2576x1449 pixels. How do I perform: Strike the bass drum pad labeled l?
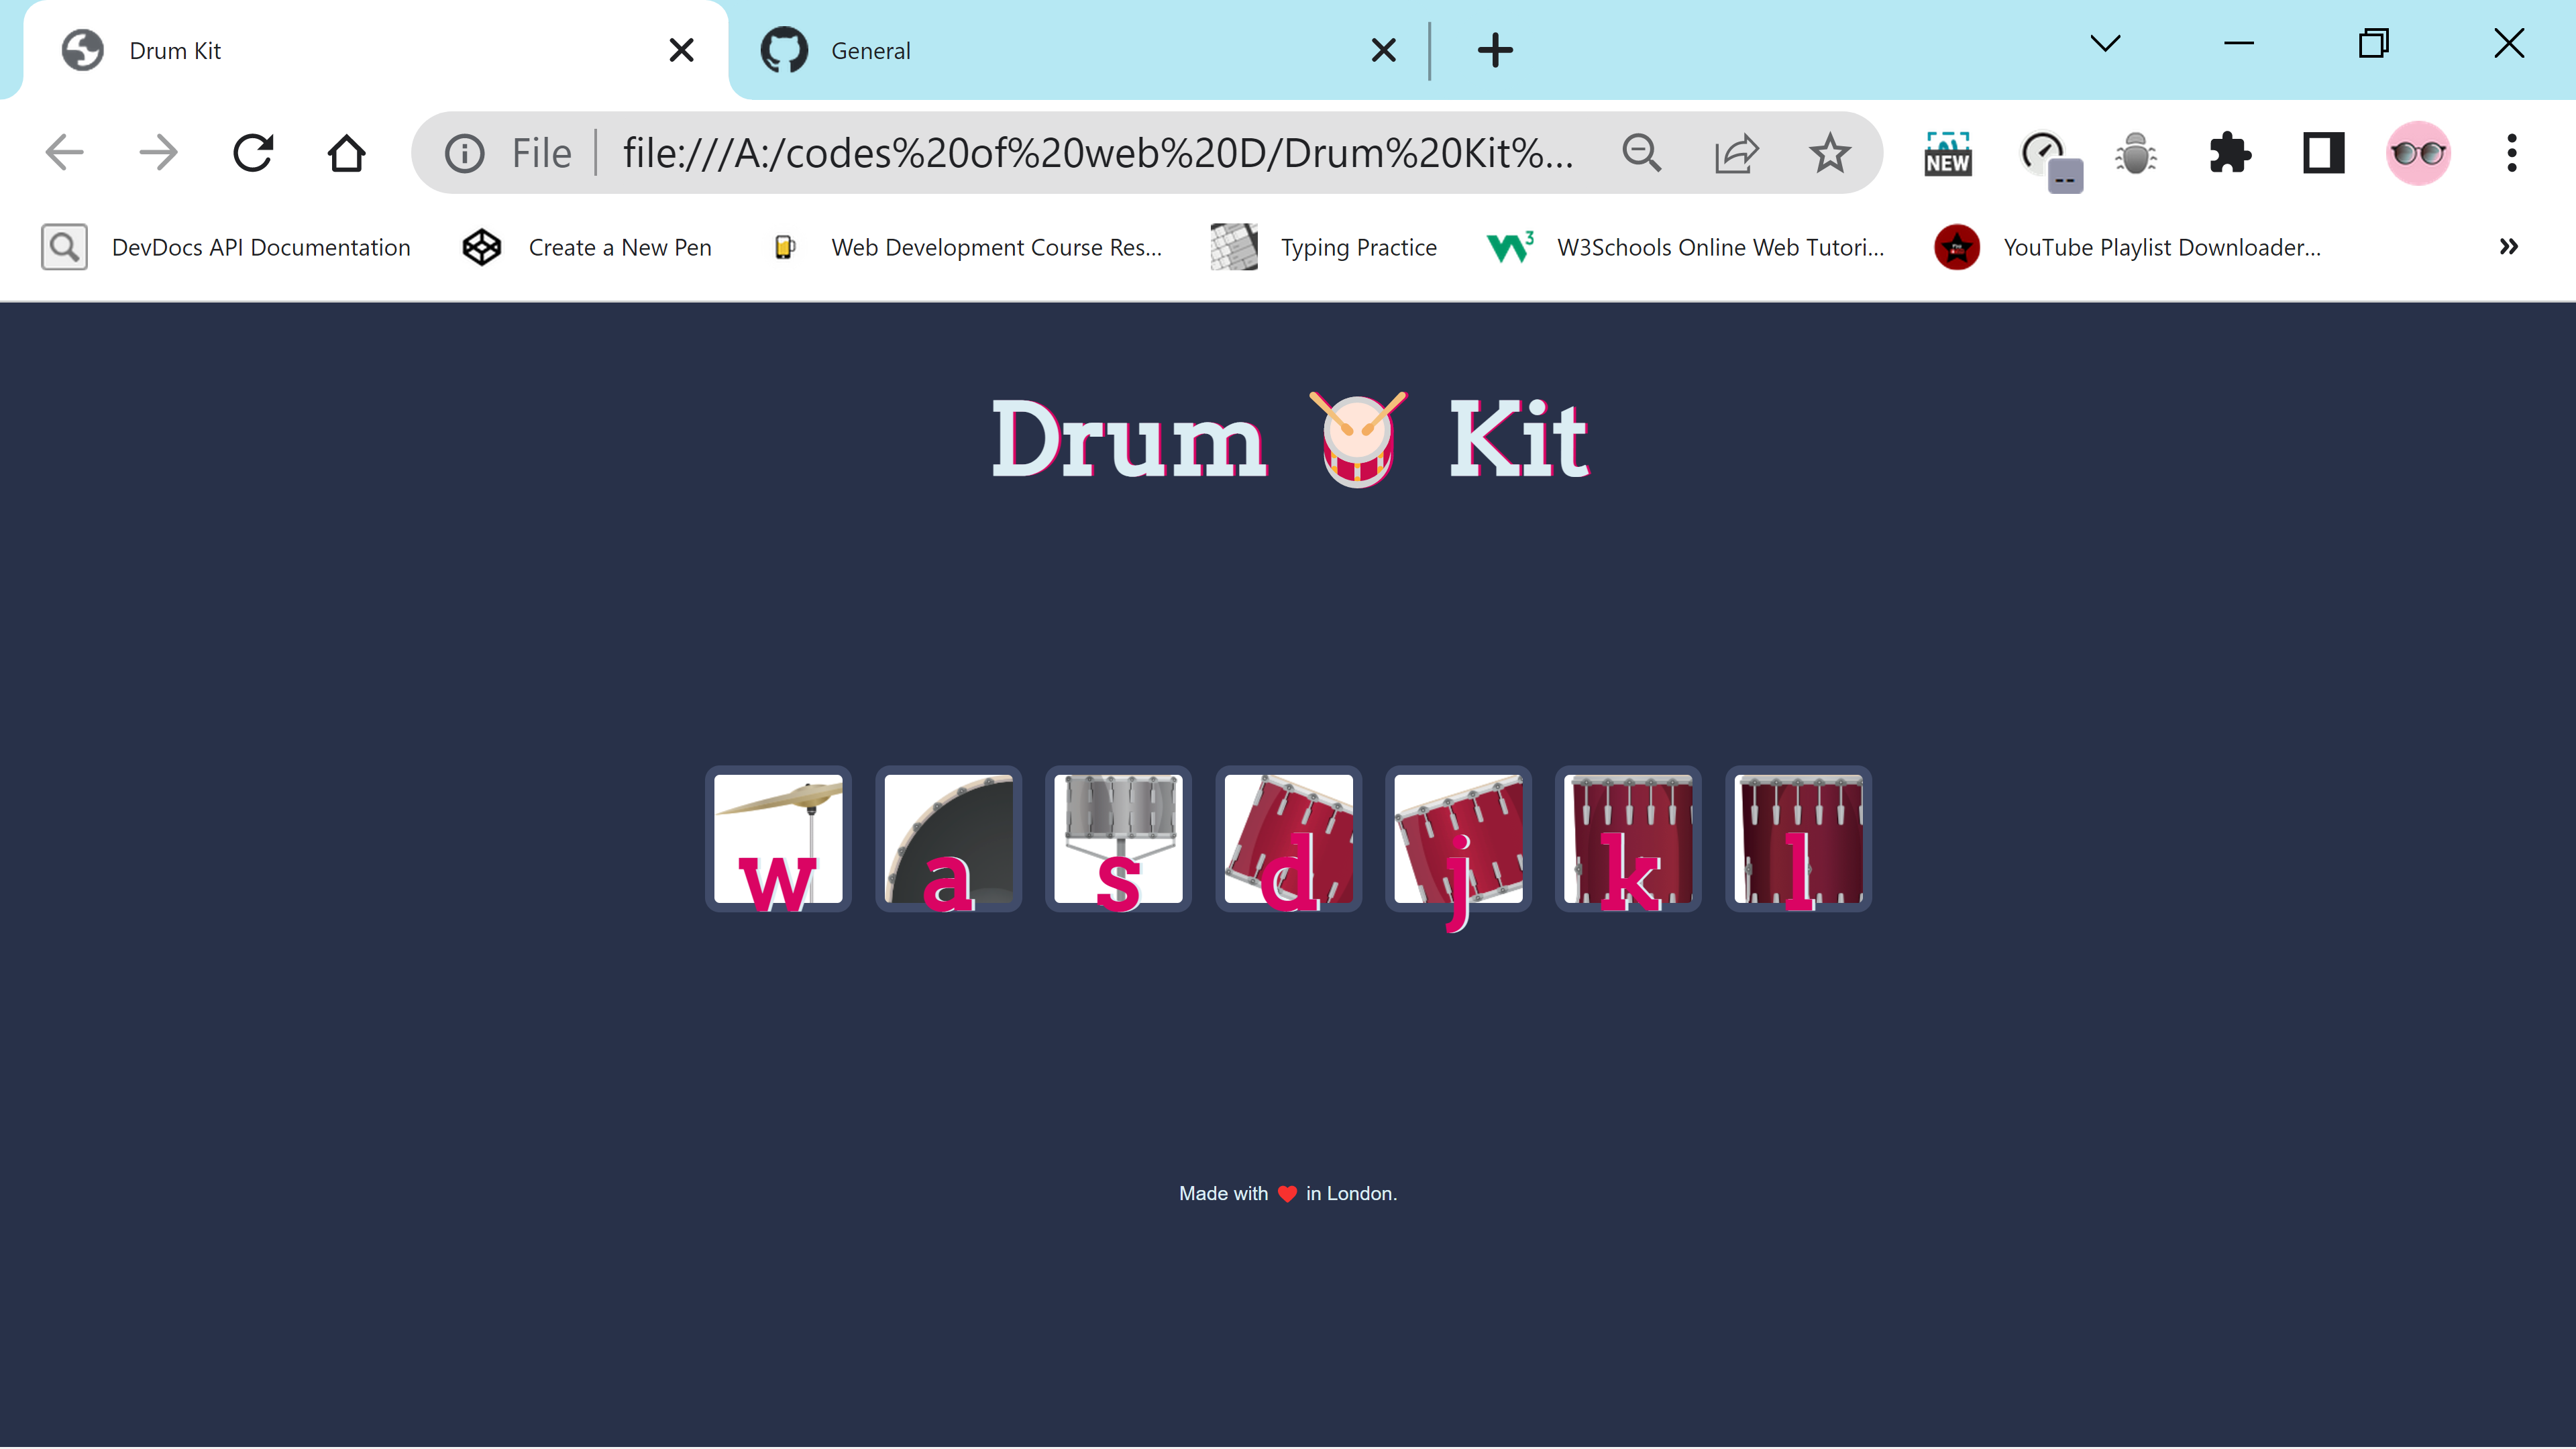point(1797,838)
